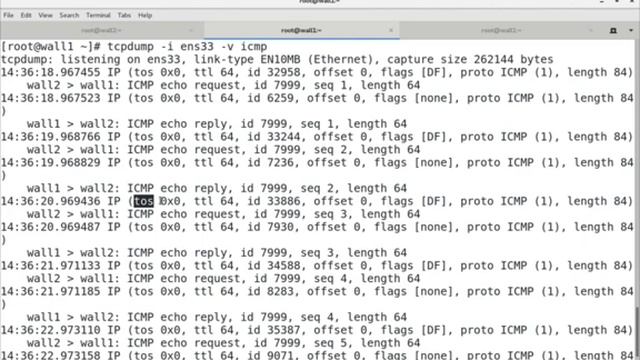640x360 pixels.
Task: Click the 'echo reply ... seq 1' line
Action: tap(217, 124)
